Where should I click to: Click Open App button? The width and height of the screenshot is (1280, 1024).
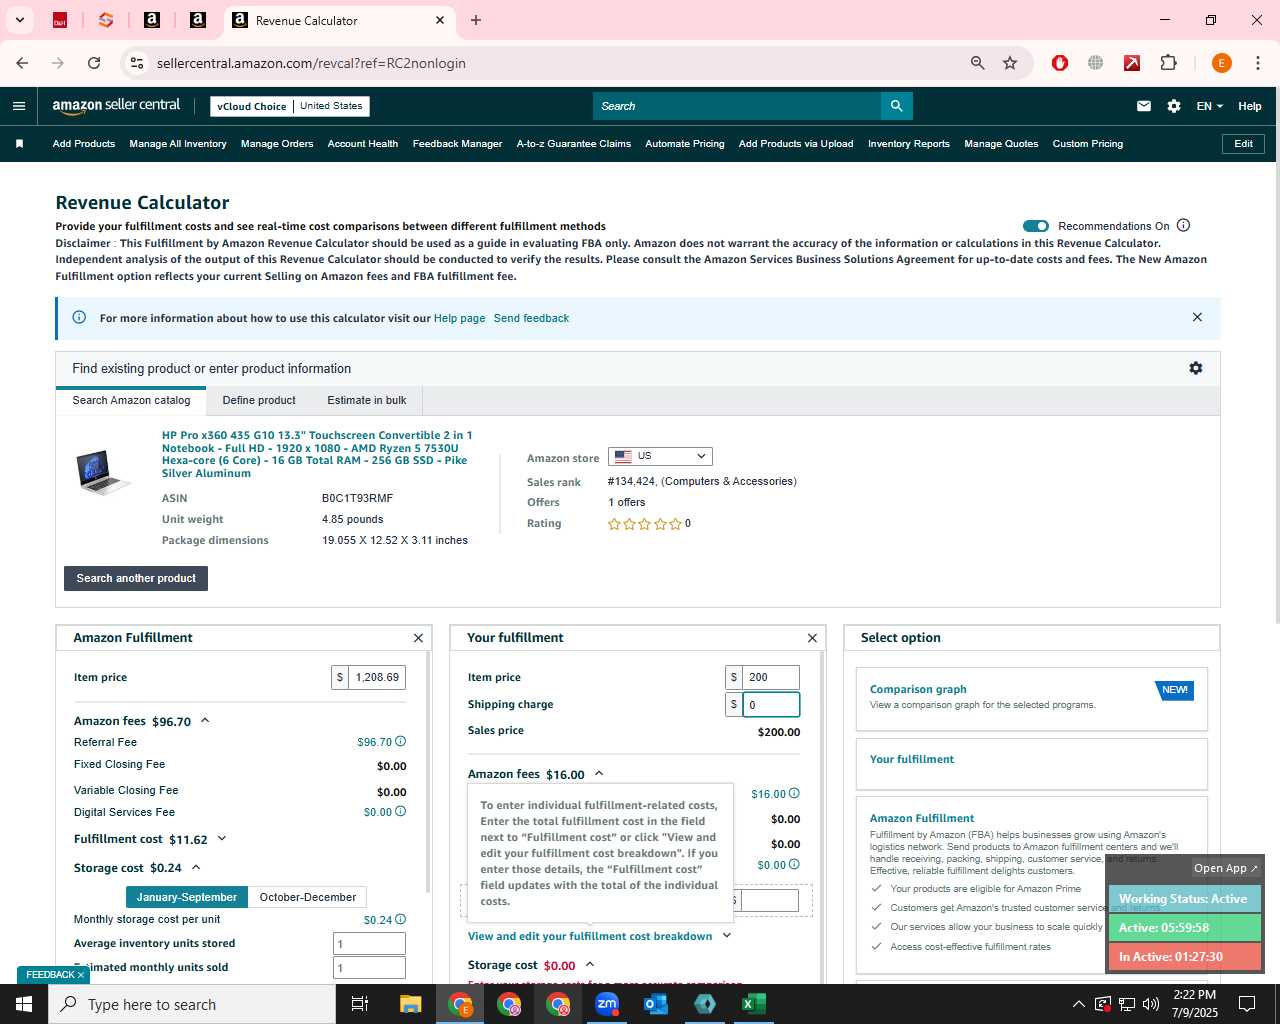point(1226,868)
